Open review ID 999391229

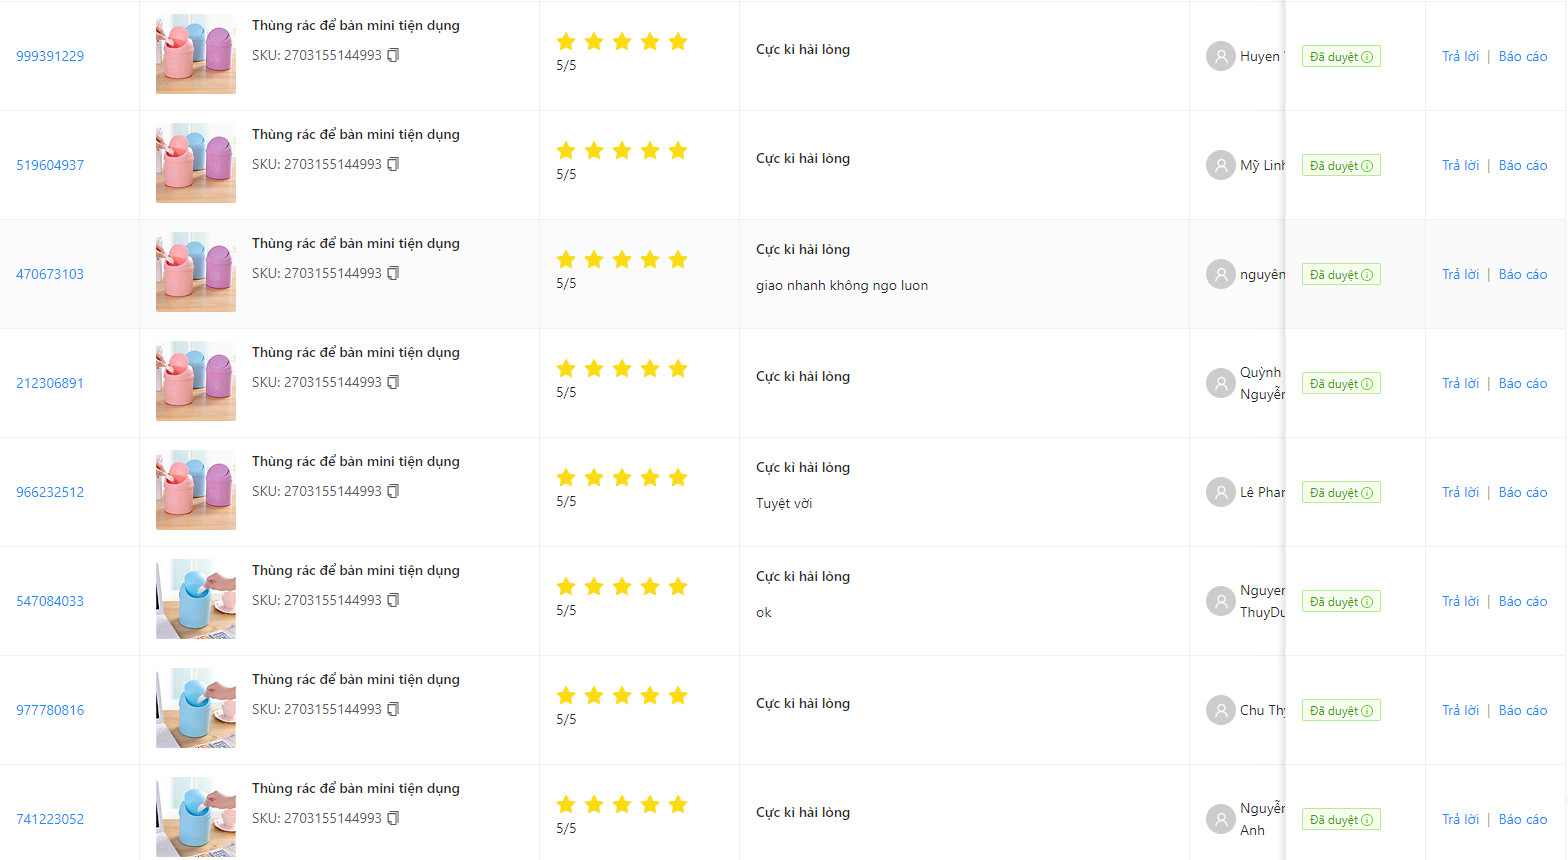pyautogui.click(x=50, y=56)
